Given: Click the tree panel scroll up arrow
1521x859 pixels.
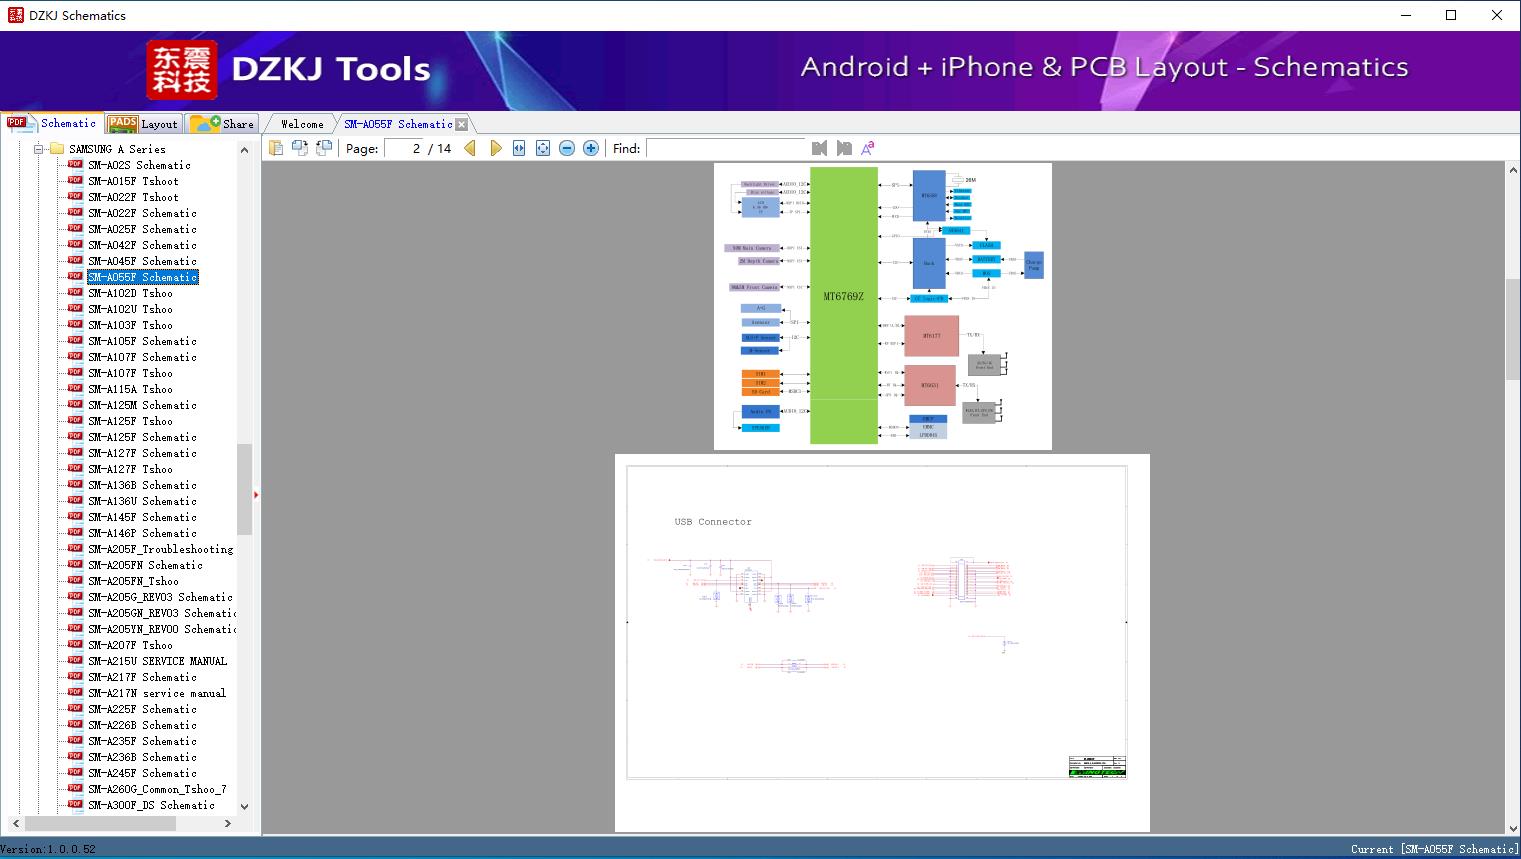Looking at the screenshot, I should (244, 150).
